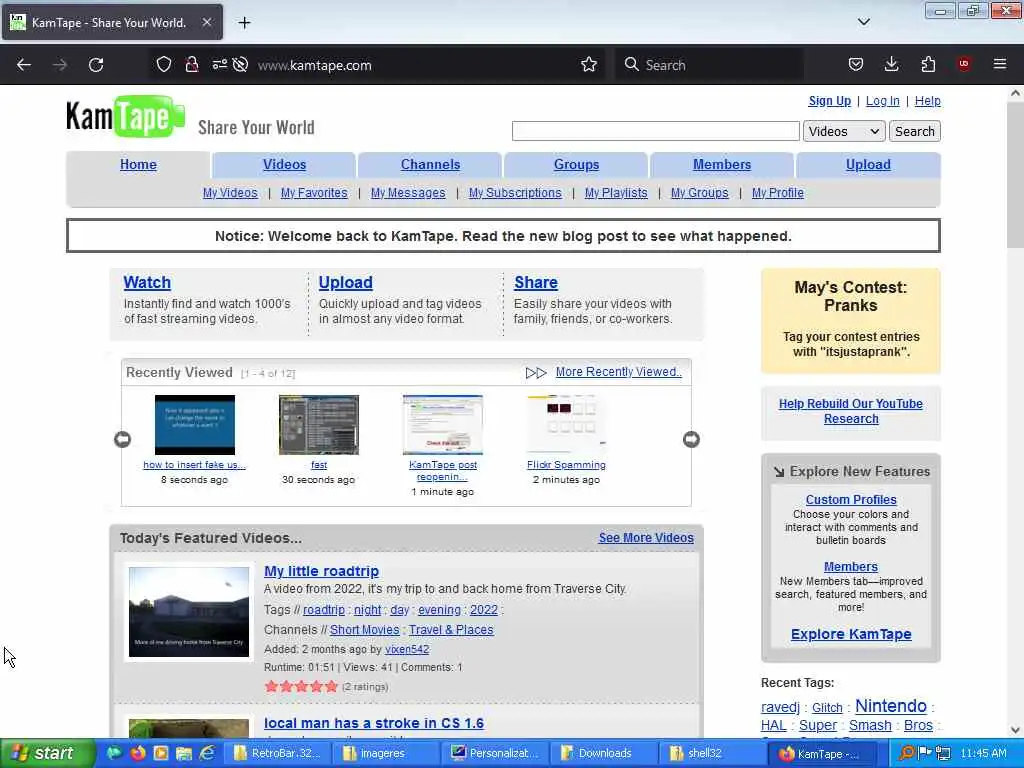
Task: Click the Log In link
Action: coord(882,101)
